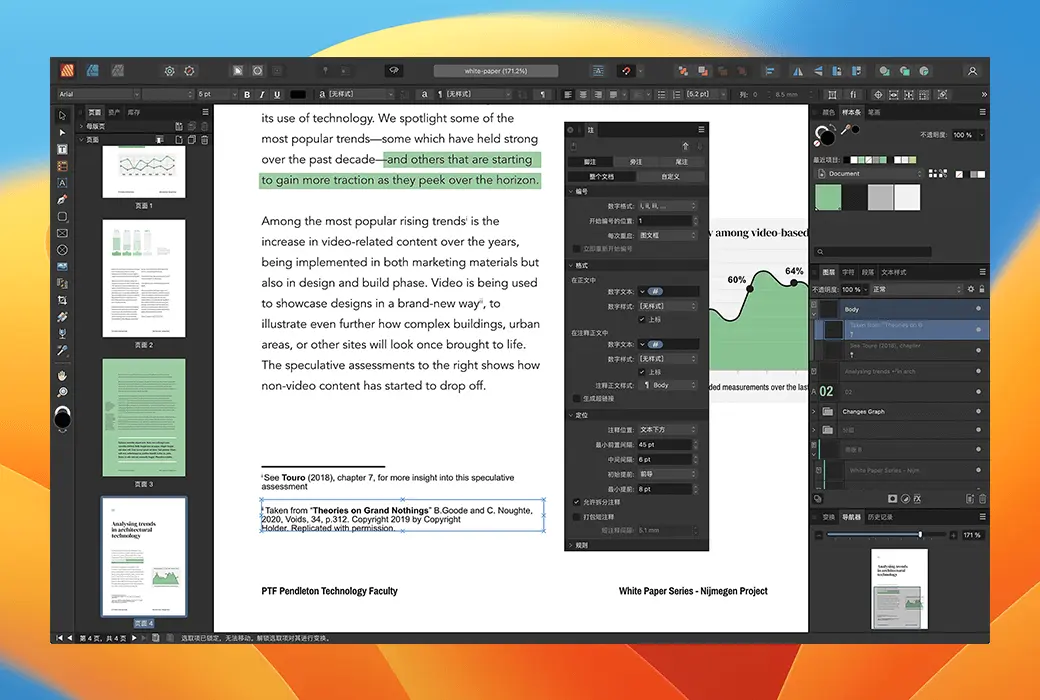Toggle the 生成超链接 checkbox
Screen dimensions: 1040x700
pos(576,398)
